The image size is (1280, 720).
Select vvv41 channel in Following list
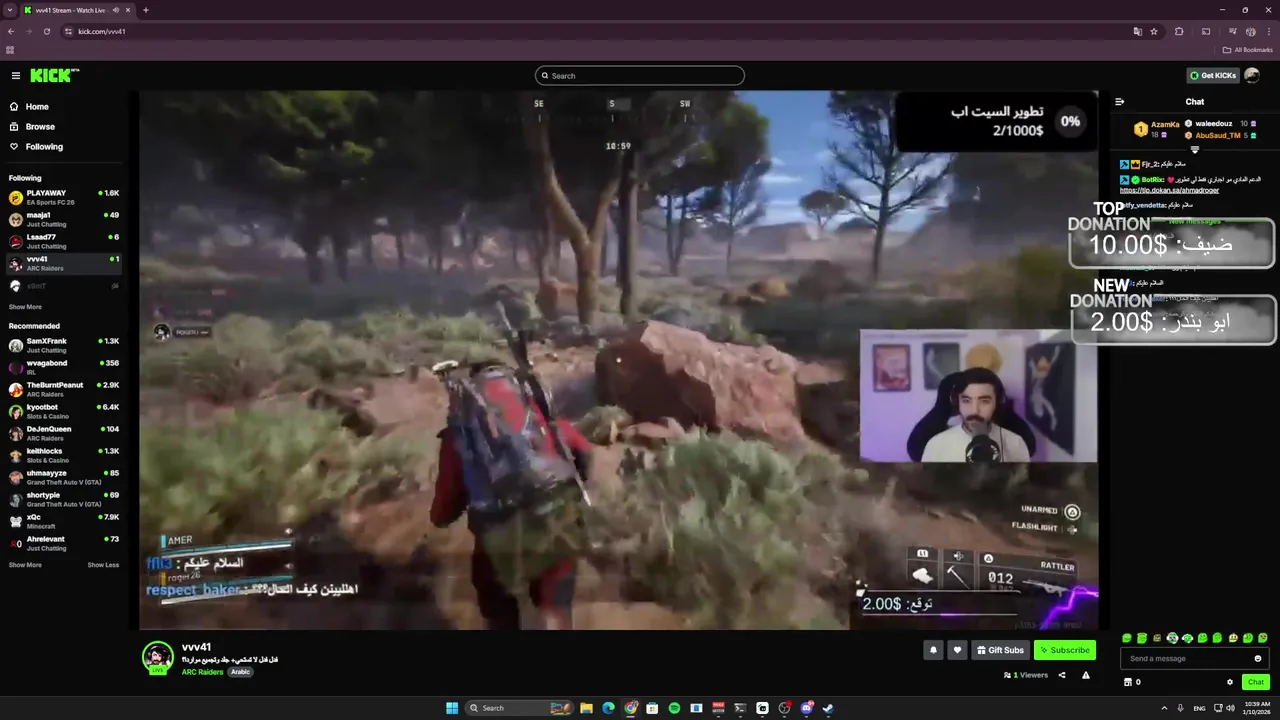click(x=64, y=263)
